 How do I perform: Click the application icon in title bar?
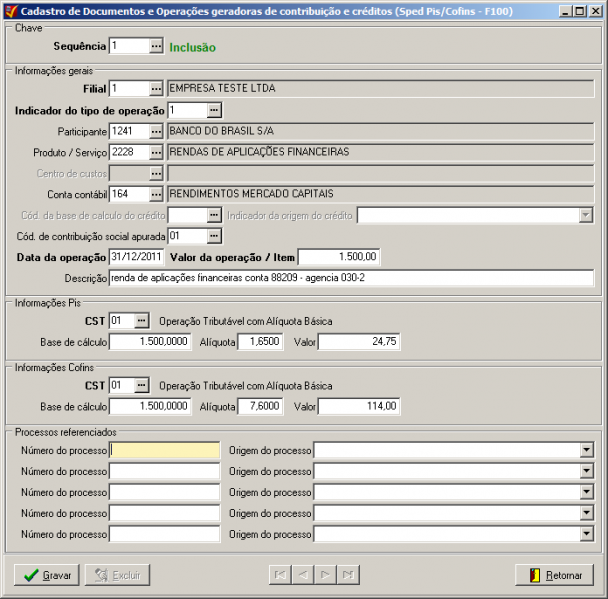point(11,11)
